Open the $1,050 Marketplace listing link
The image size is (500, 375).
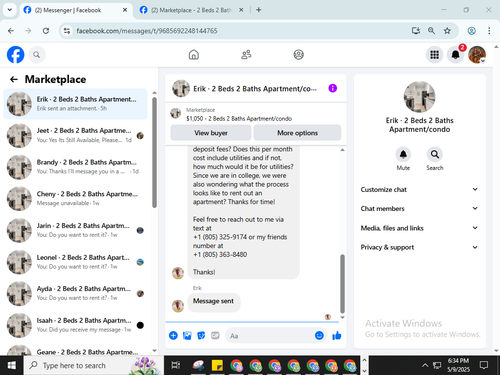[x=239, y=118]
